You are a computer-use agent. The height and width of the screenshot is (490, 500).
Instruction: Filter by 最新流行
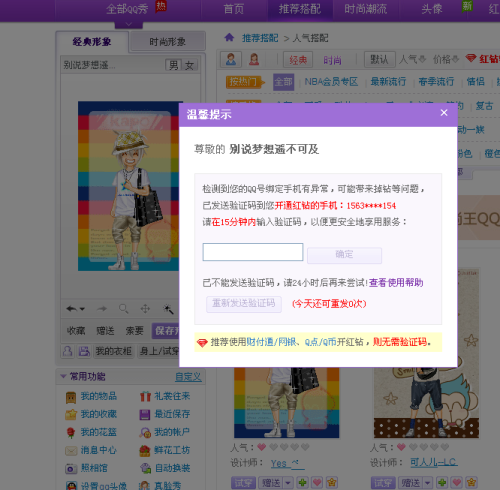pos(388,82)
